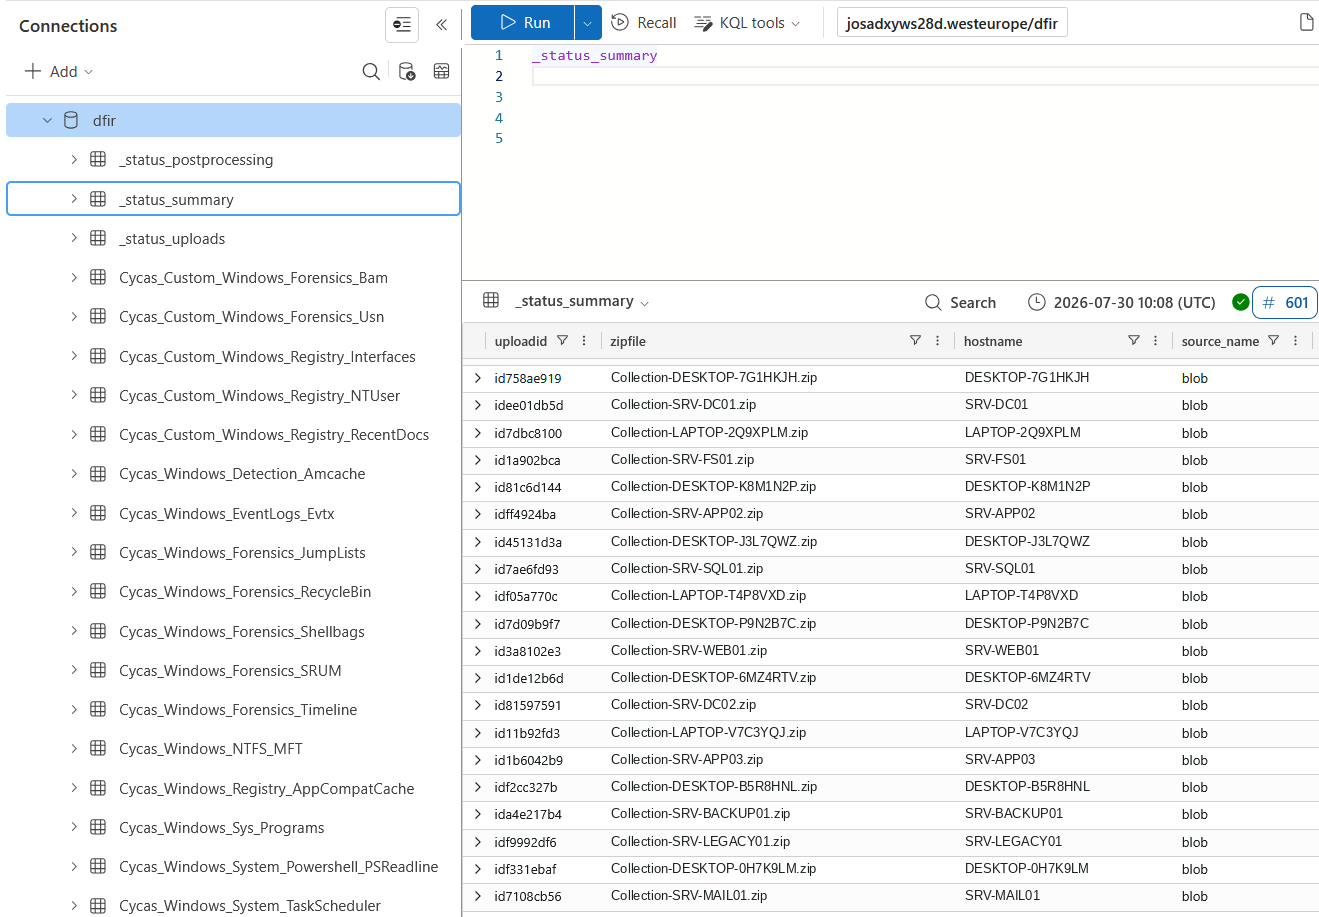Viewport: 1319px width, 917px height.
Task: Open search in Connections pane
Action: pyautogui.click(x=371, y=71)
